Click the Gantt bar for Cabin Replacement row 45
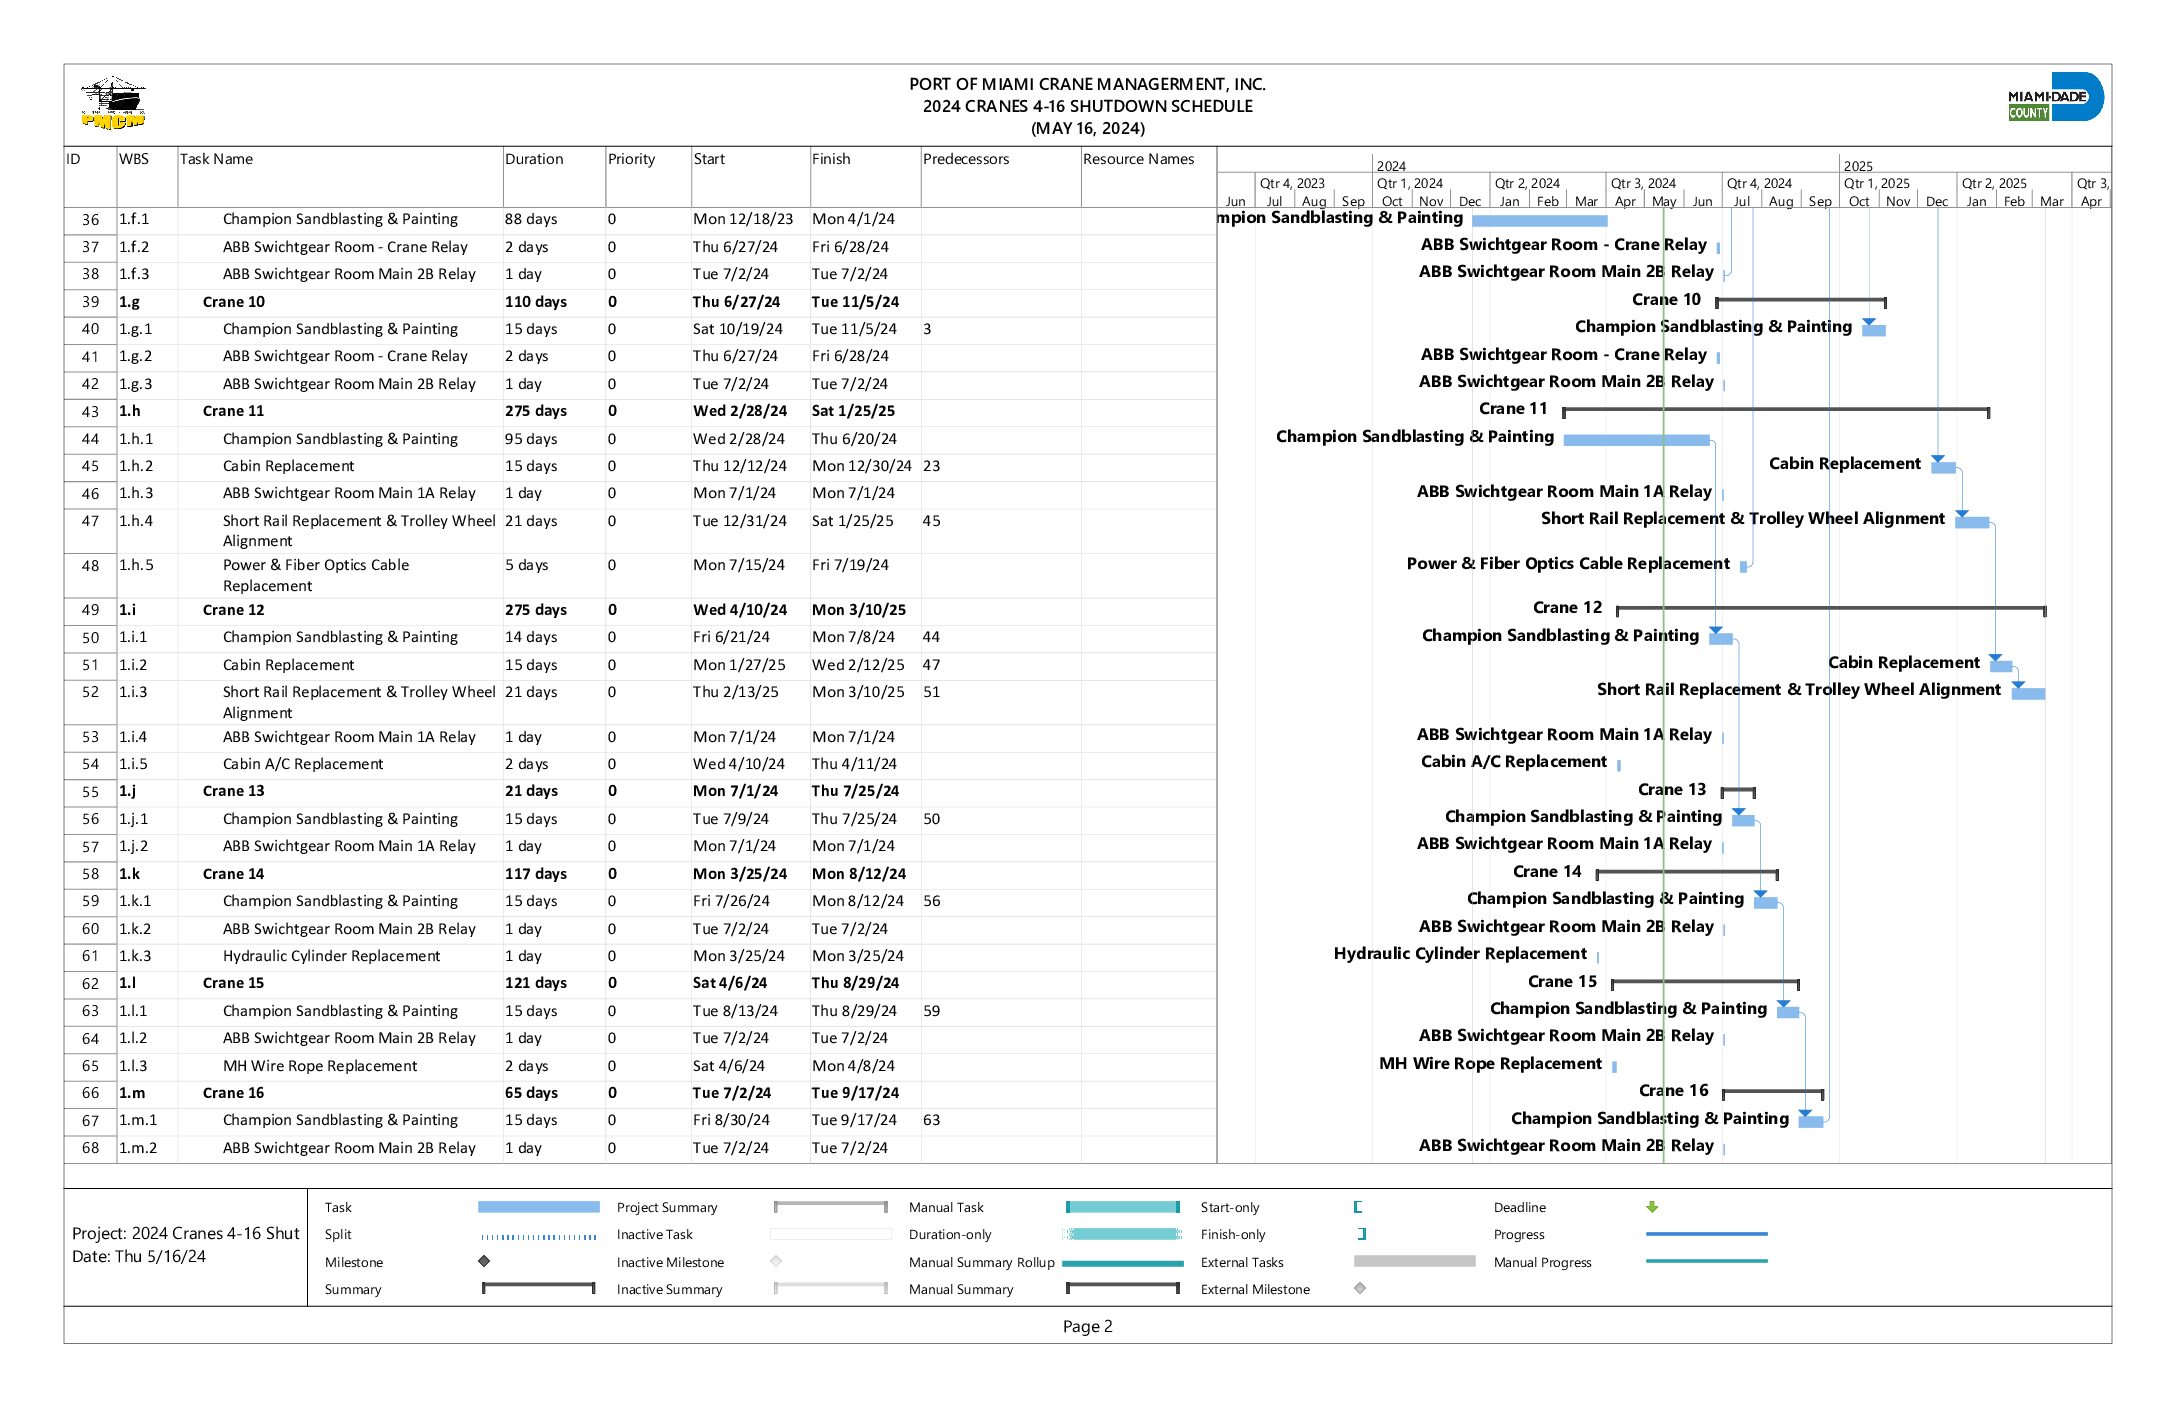 coord(1943,467)
